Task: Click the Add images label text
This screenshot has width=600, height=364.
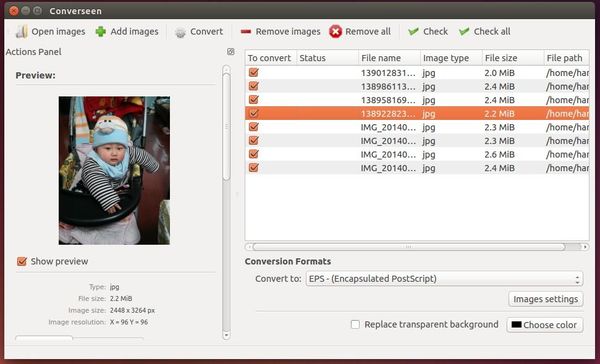Action: tap(134, 31)
